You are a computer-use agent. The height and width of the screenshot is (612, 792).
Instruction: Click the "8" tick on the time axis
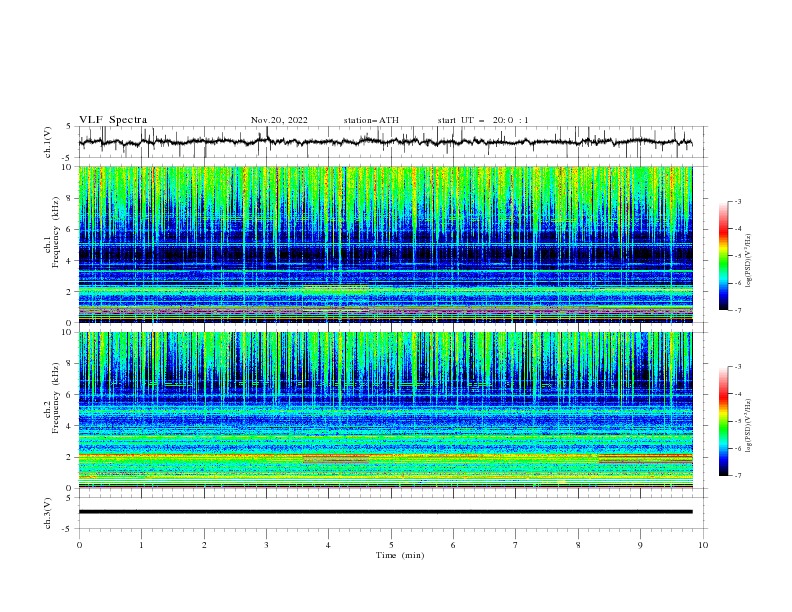[x=578, y=545]
